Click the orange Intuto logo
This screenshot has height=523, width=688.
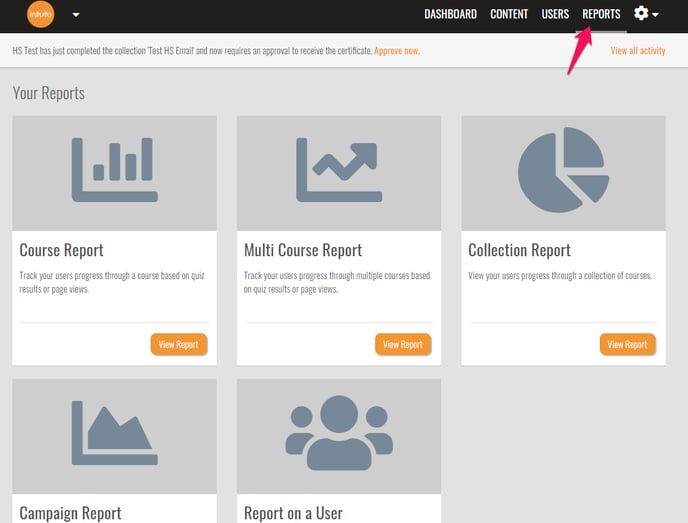coord(40,14)
